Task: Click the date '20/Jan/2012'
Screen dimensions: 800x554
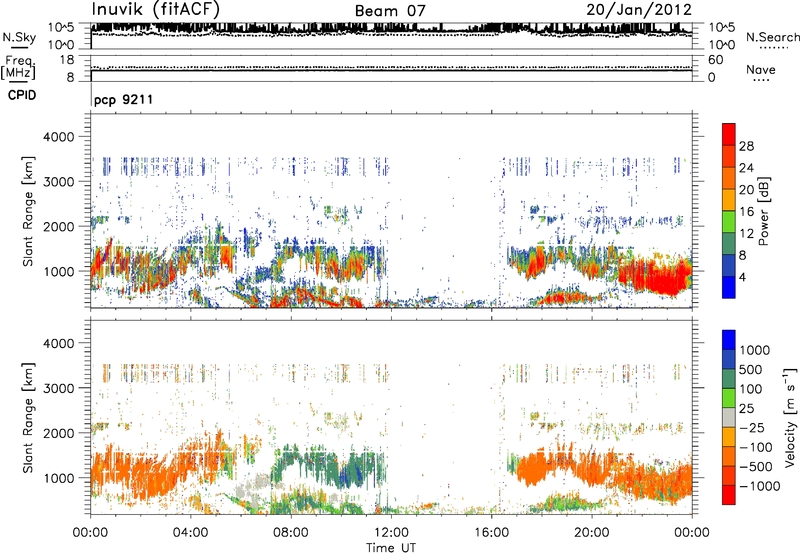Action: [x=639, y=10]
